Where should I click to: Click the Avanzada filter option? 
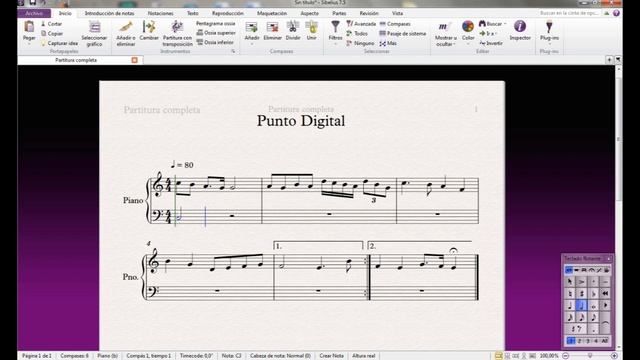click(x=361, y=24)
